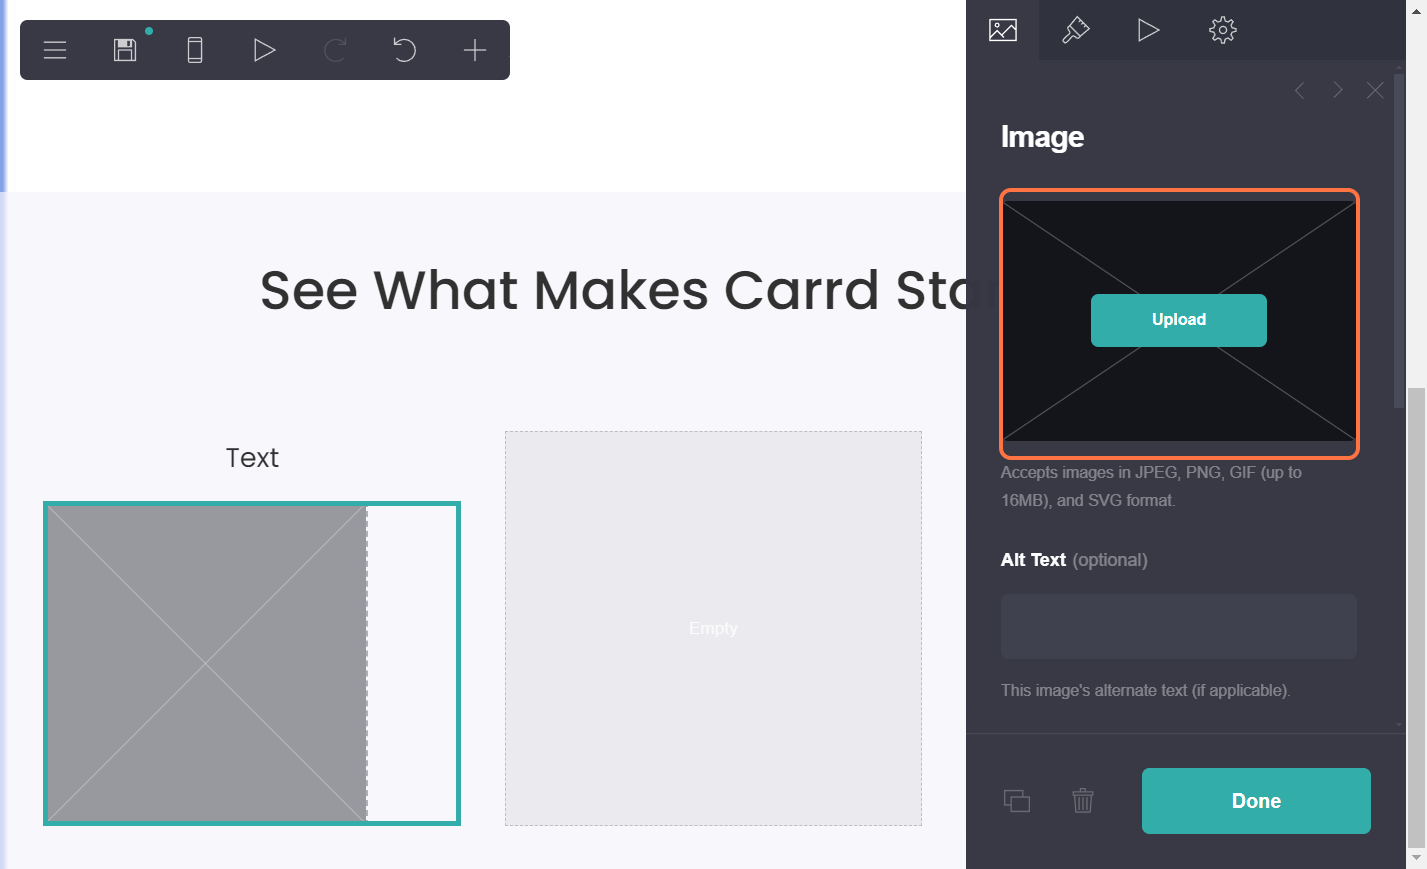Select the 'See What Makes Carrd' heading
The height and width of the screenshot is (869, 1427).
[x=614, y=290]
